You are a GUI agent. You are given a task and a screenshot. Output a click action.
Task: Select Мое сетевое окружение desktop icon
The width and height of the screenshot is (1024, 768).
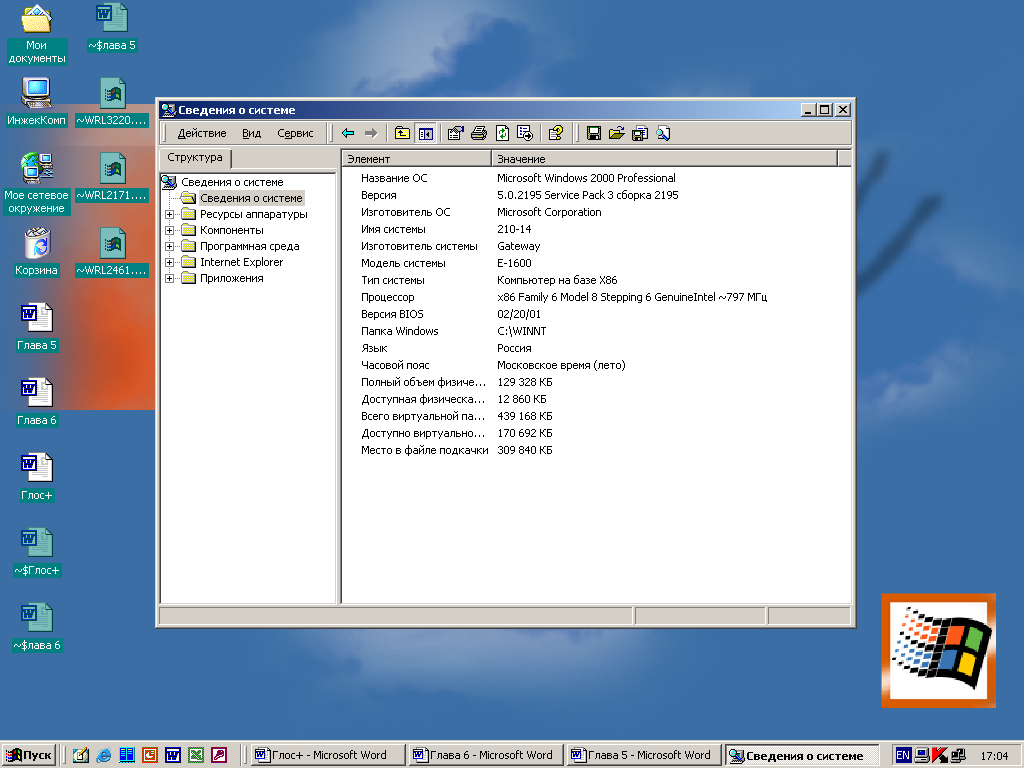tap(37, 184)
